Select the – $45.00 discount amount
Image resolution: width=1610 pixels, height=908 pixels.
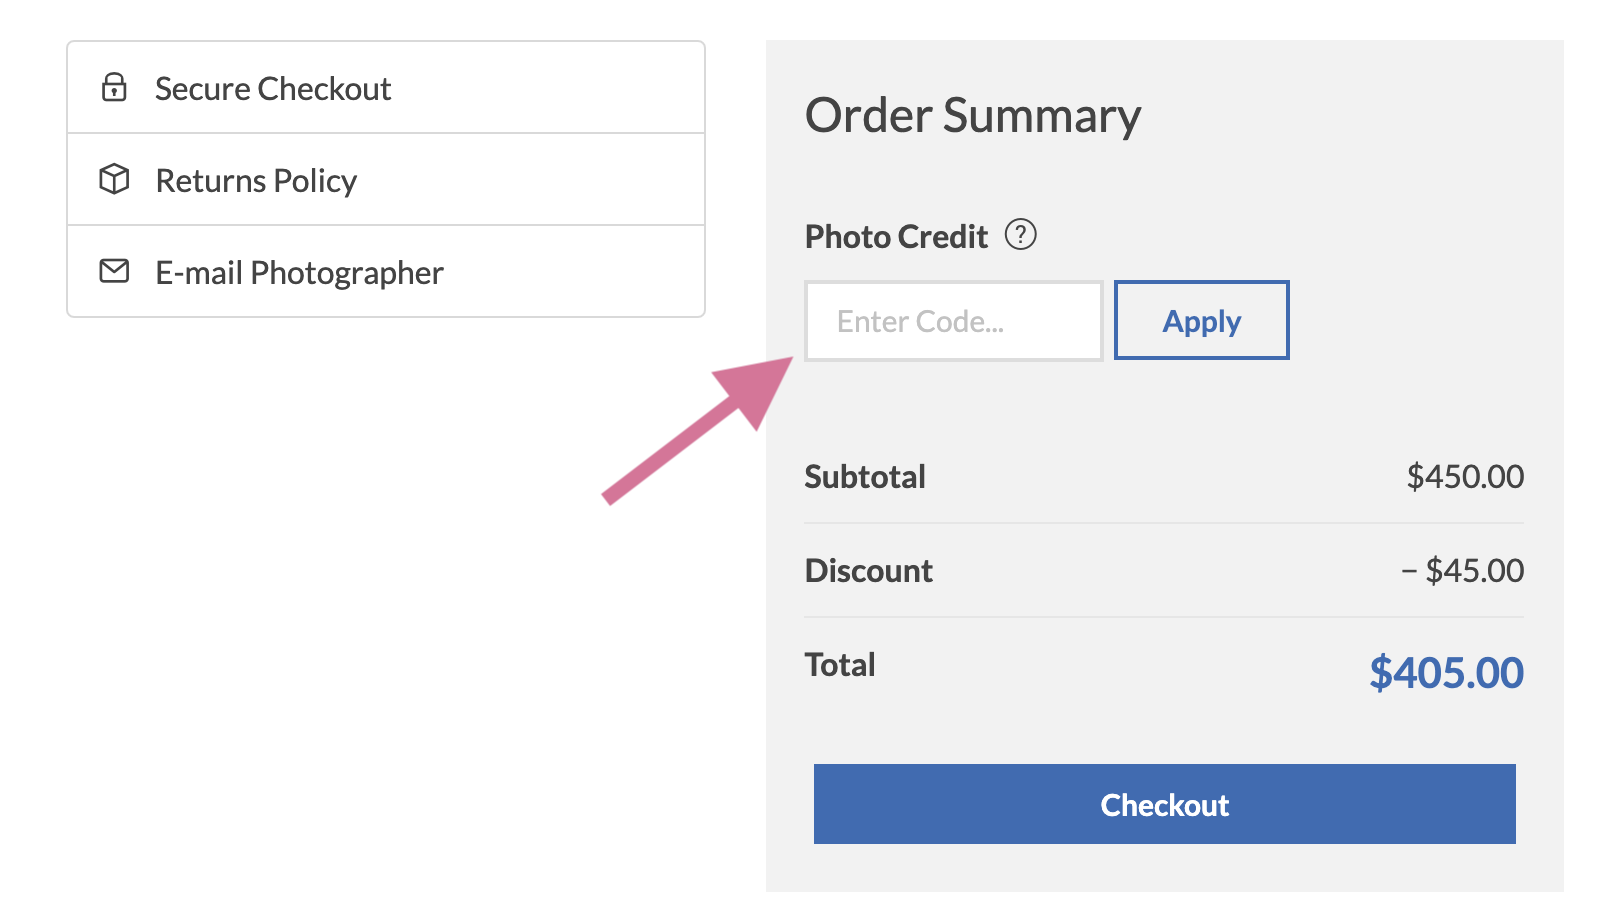tap(1462, 571)
